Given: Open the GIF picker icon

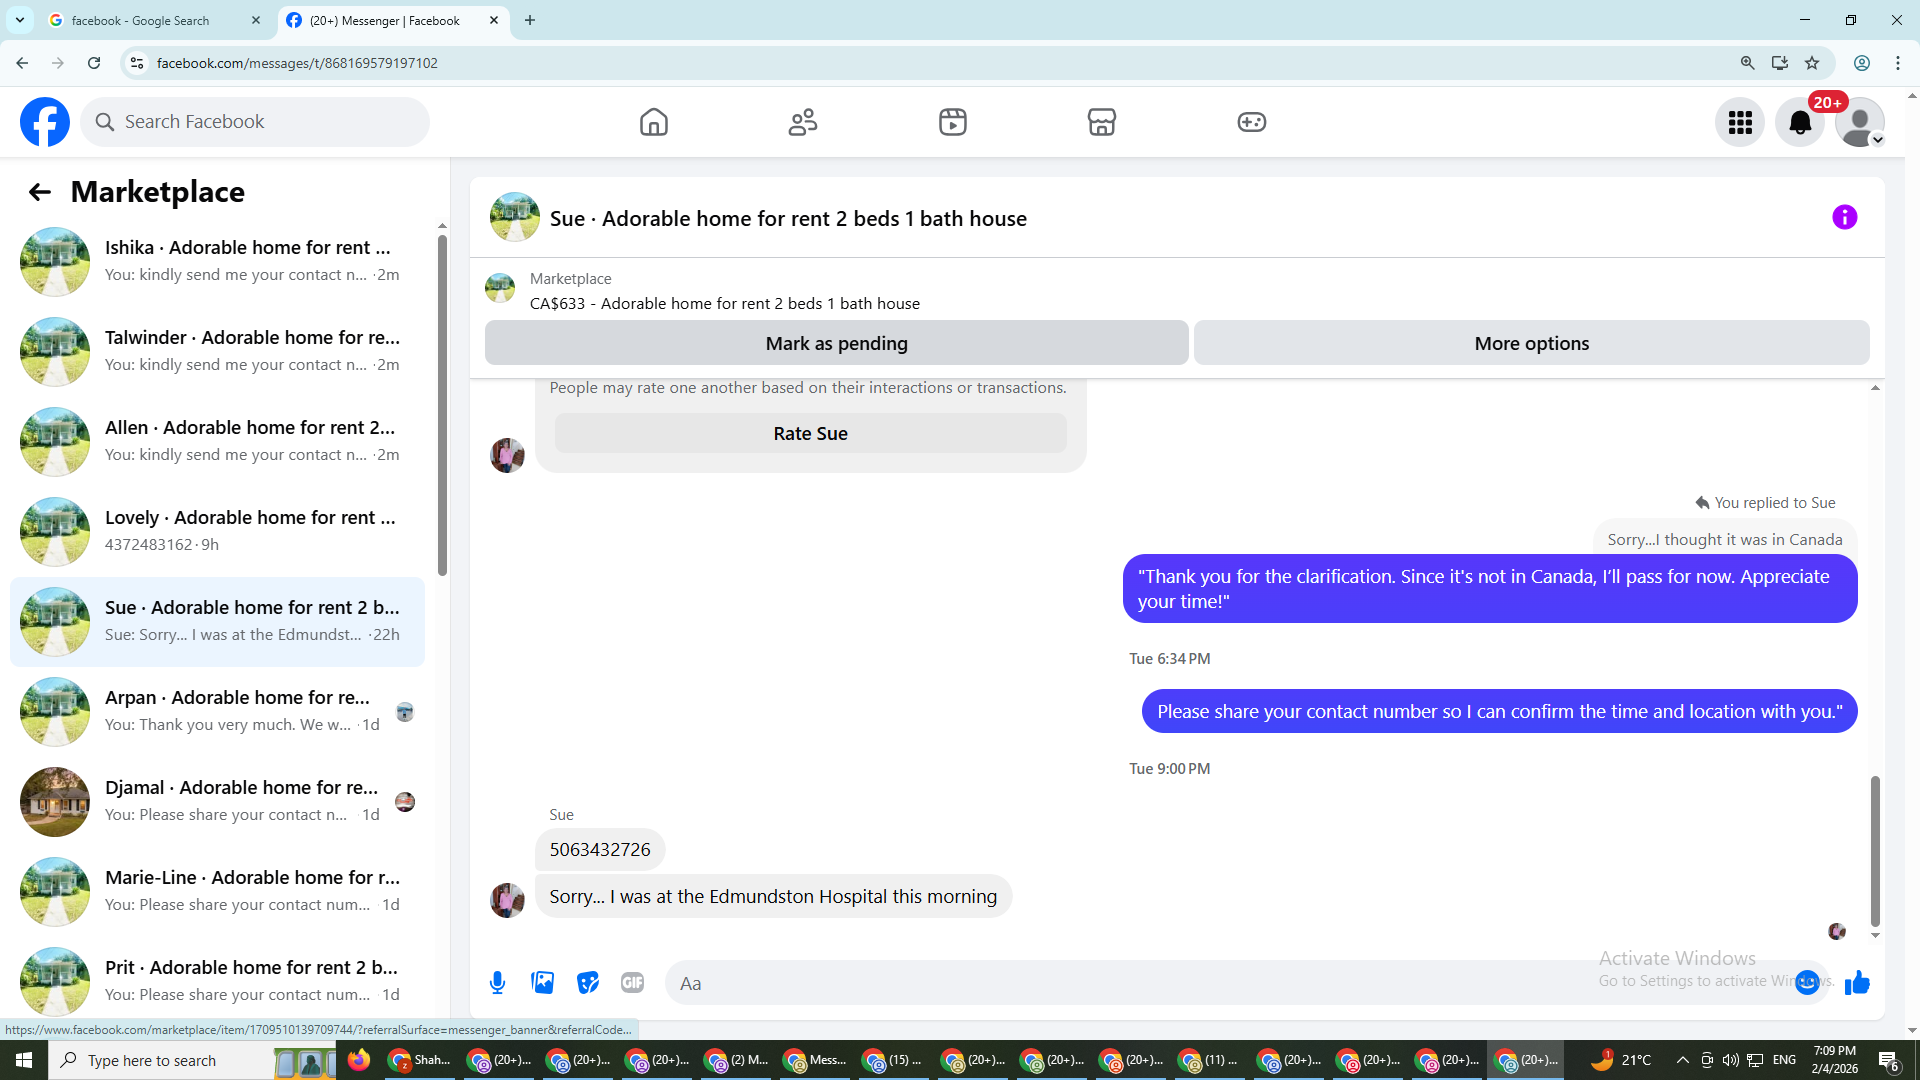Looking at the screenshot, I should point(632,983).
